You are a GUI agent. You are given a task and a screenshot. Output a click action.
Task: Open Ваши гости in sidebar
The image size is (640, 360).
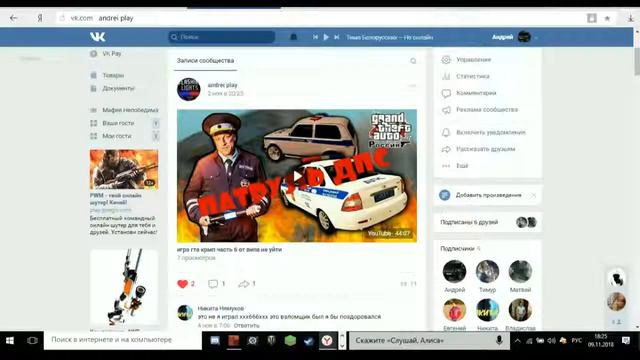118,123
